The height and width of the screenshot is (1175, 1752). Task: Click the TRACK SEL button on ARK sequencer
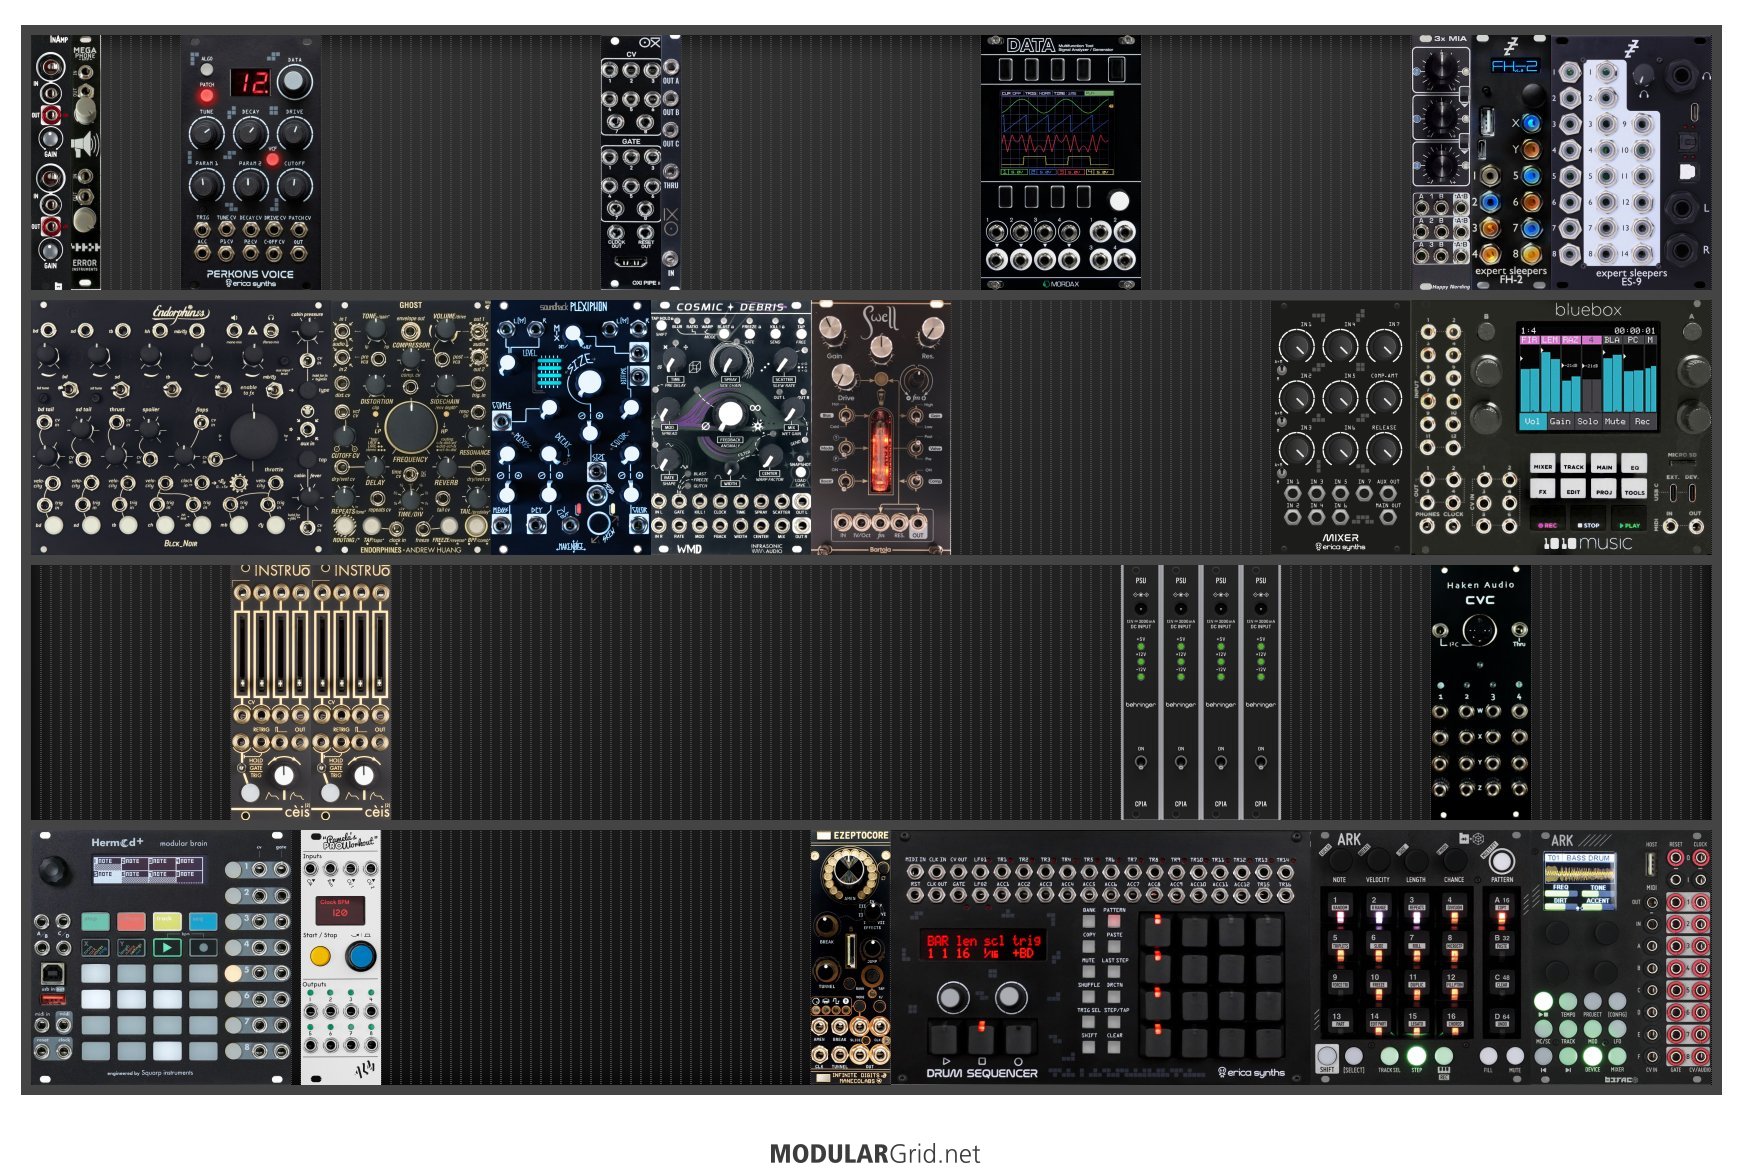pyautogui.click(x=1389, y=1056)
